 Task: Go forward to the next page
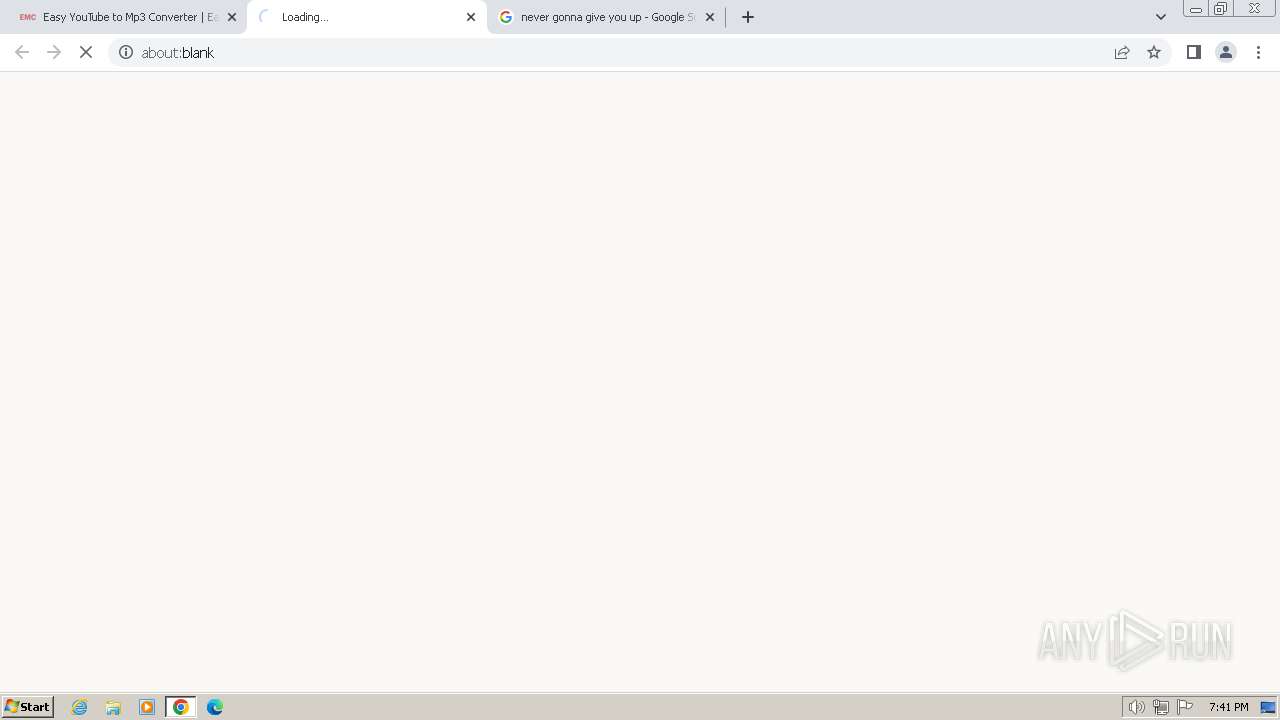[54, 52]
